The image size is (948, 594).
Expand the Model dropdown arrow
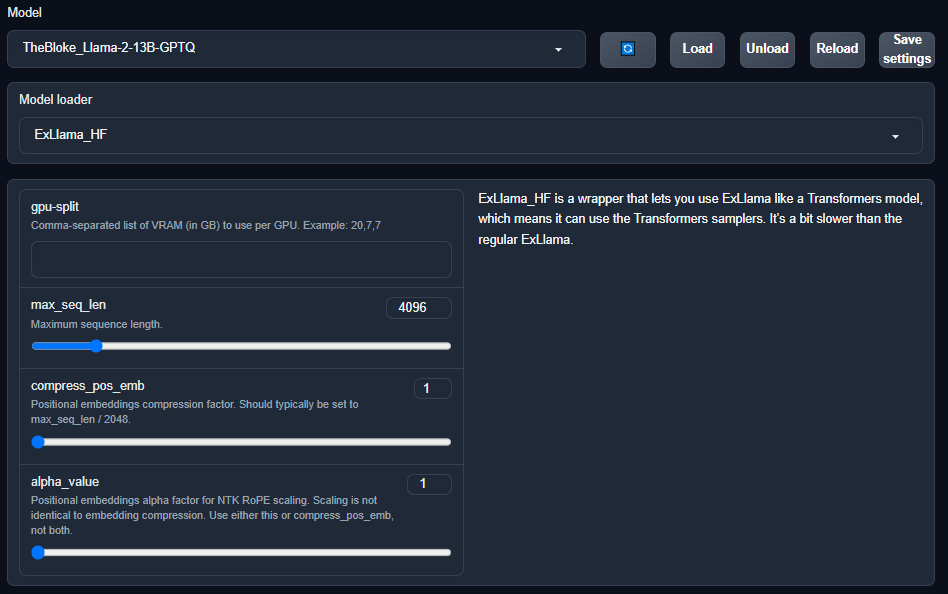(558, 49)
